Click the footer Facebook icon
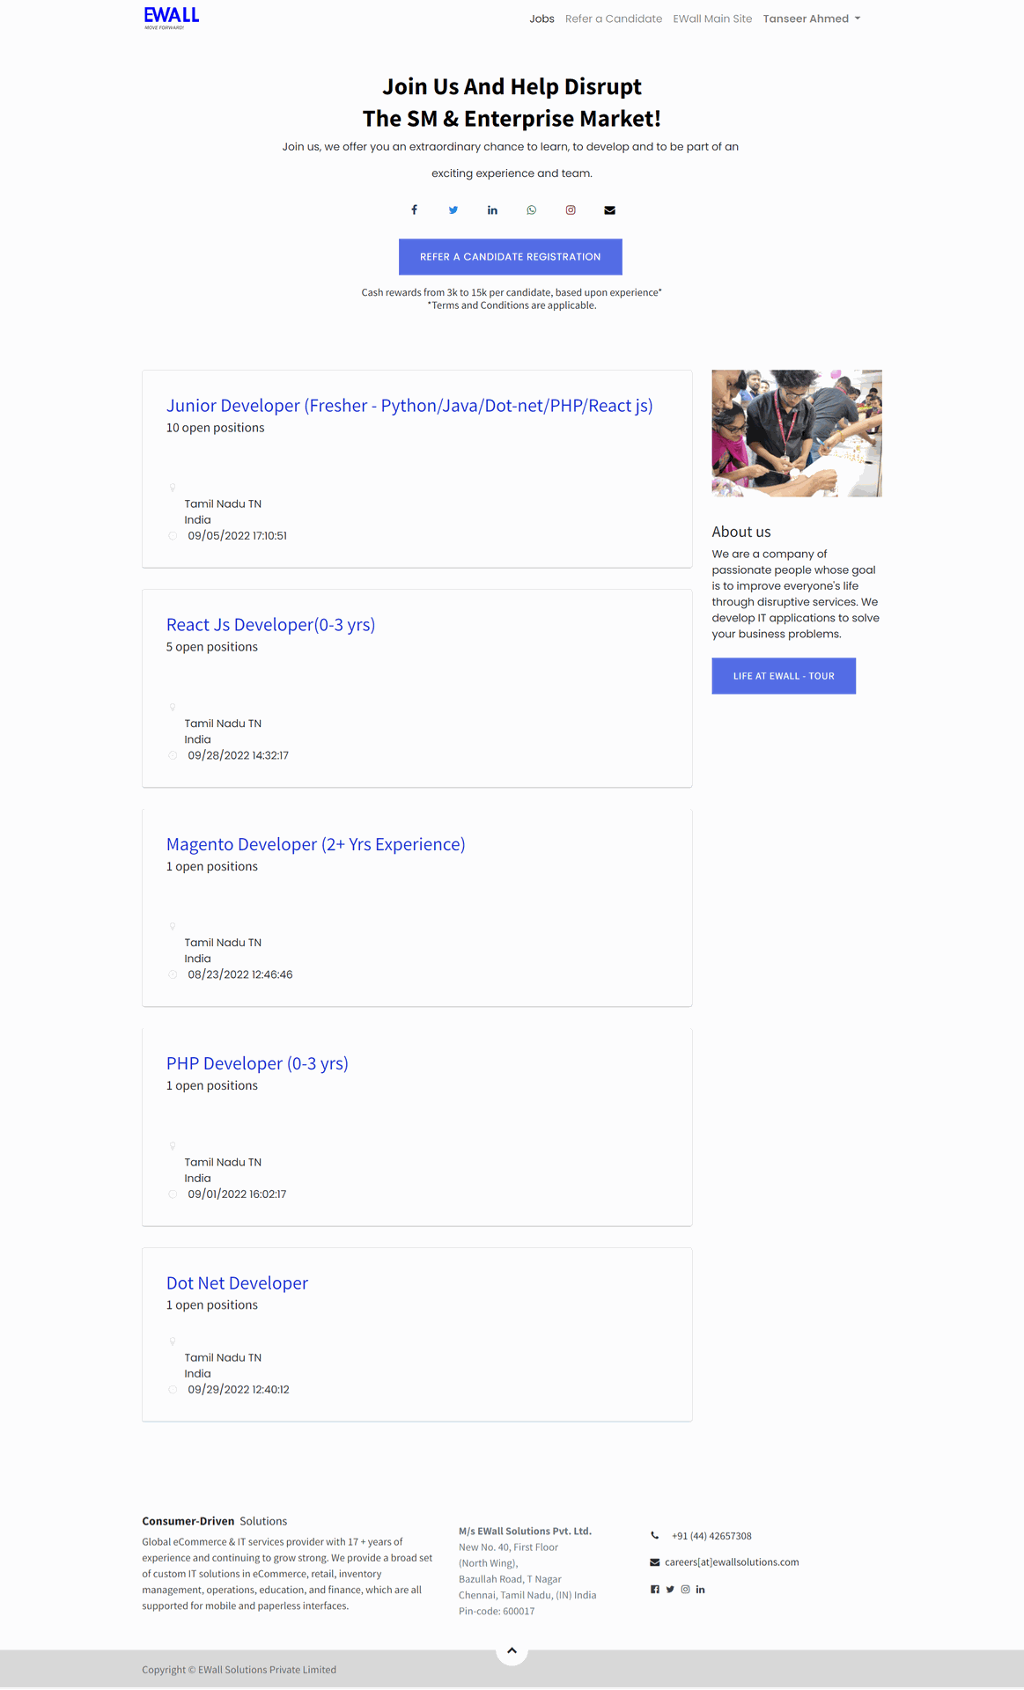1024x1690 pixels. (655, 1589)
